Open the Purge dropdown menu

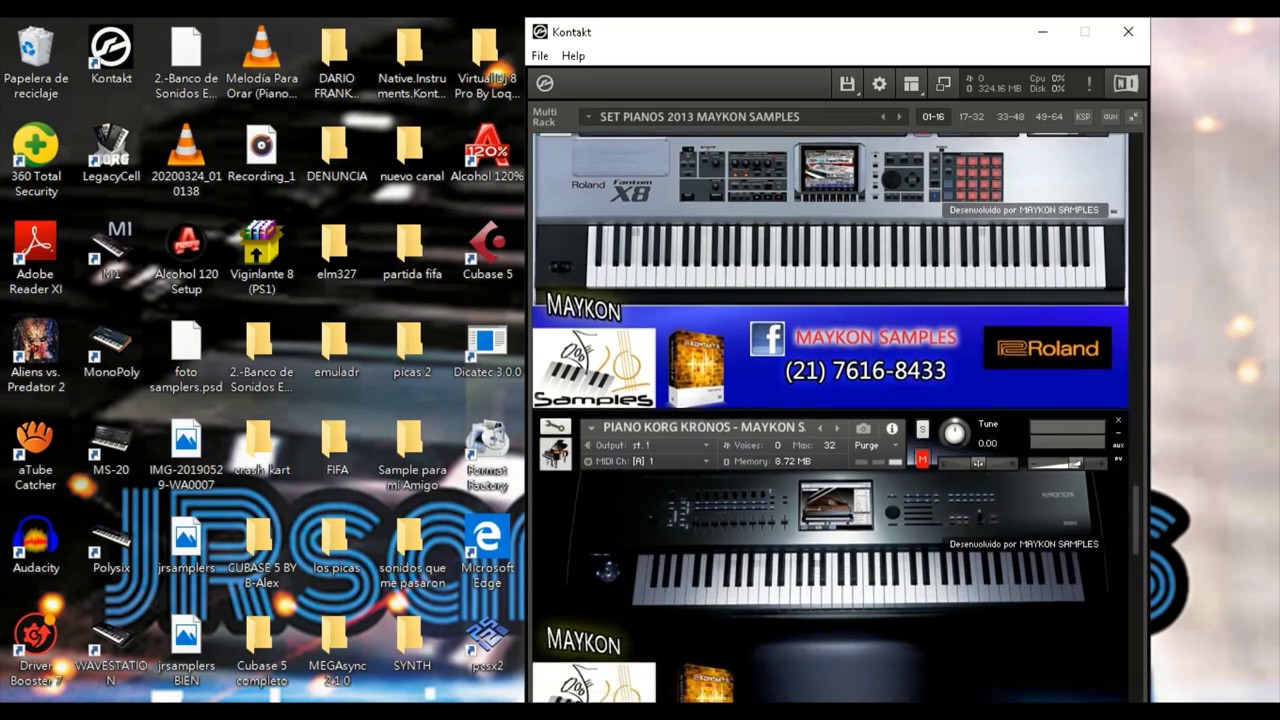(877, 445)
